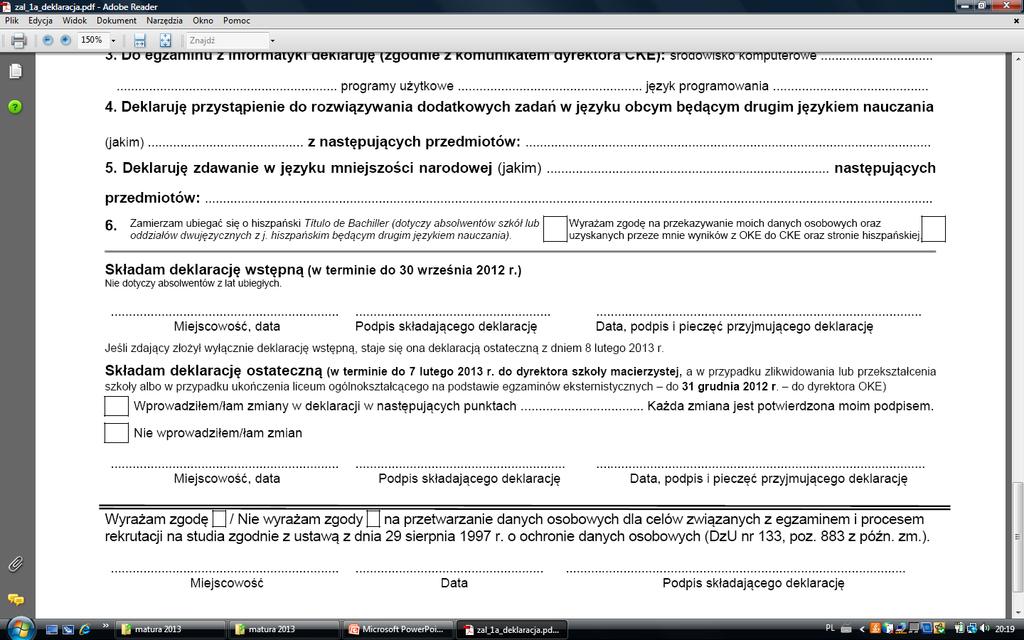The width and height of the screenshot is (1024, 640).
Task: Expand quick launch overflow chevron
Action: [x=105, y=627]
